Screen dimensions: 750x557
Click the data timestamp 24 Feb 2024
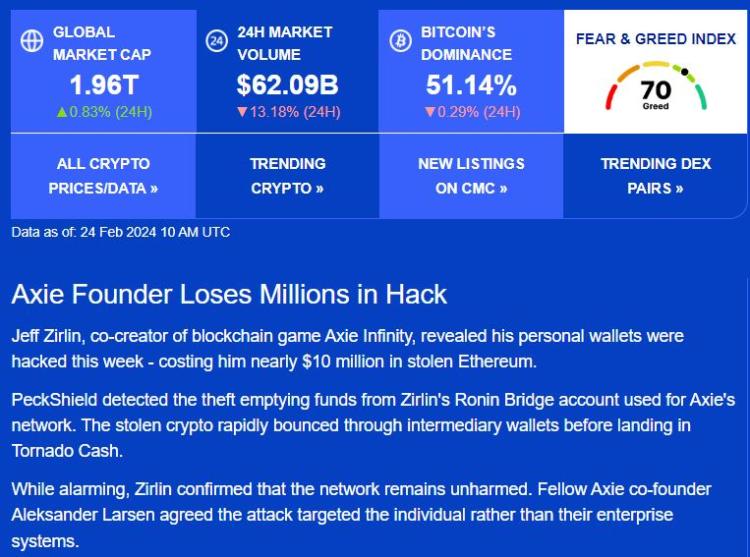[118, 232]
